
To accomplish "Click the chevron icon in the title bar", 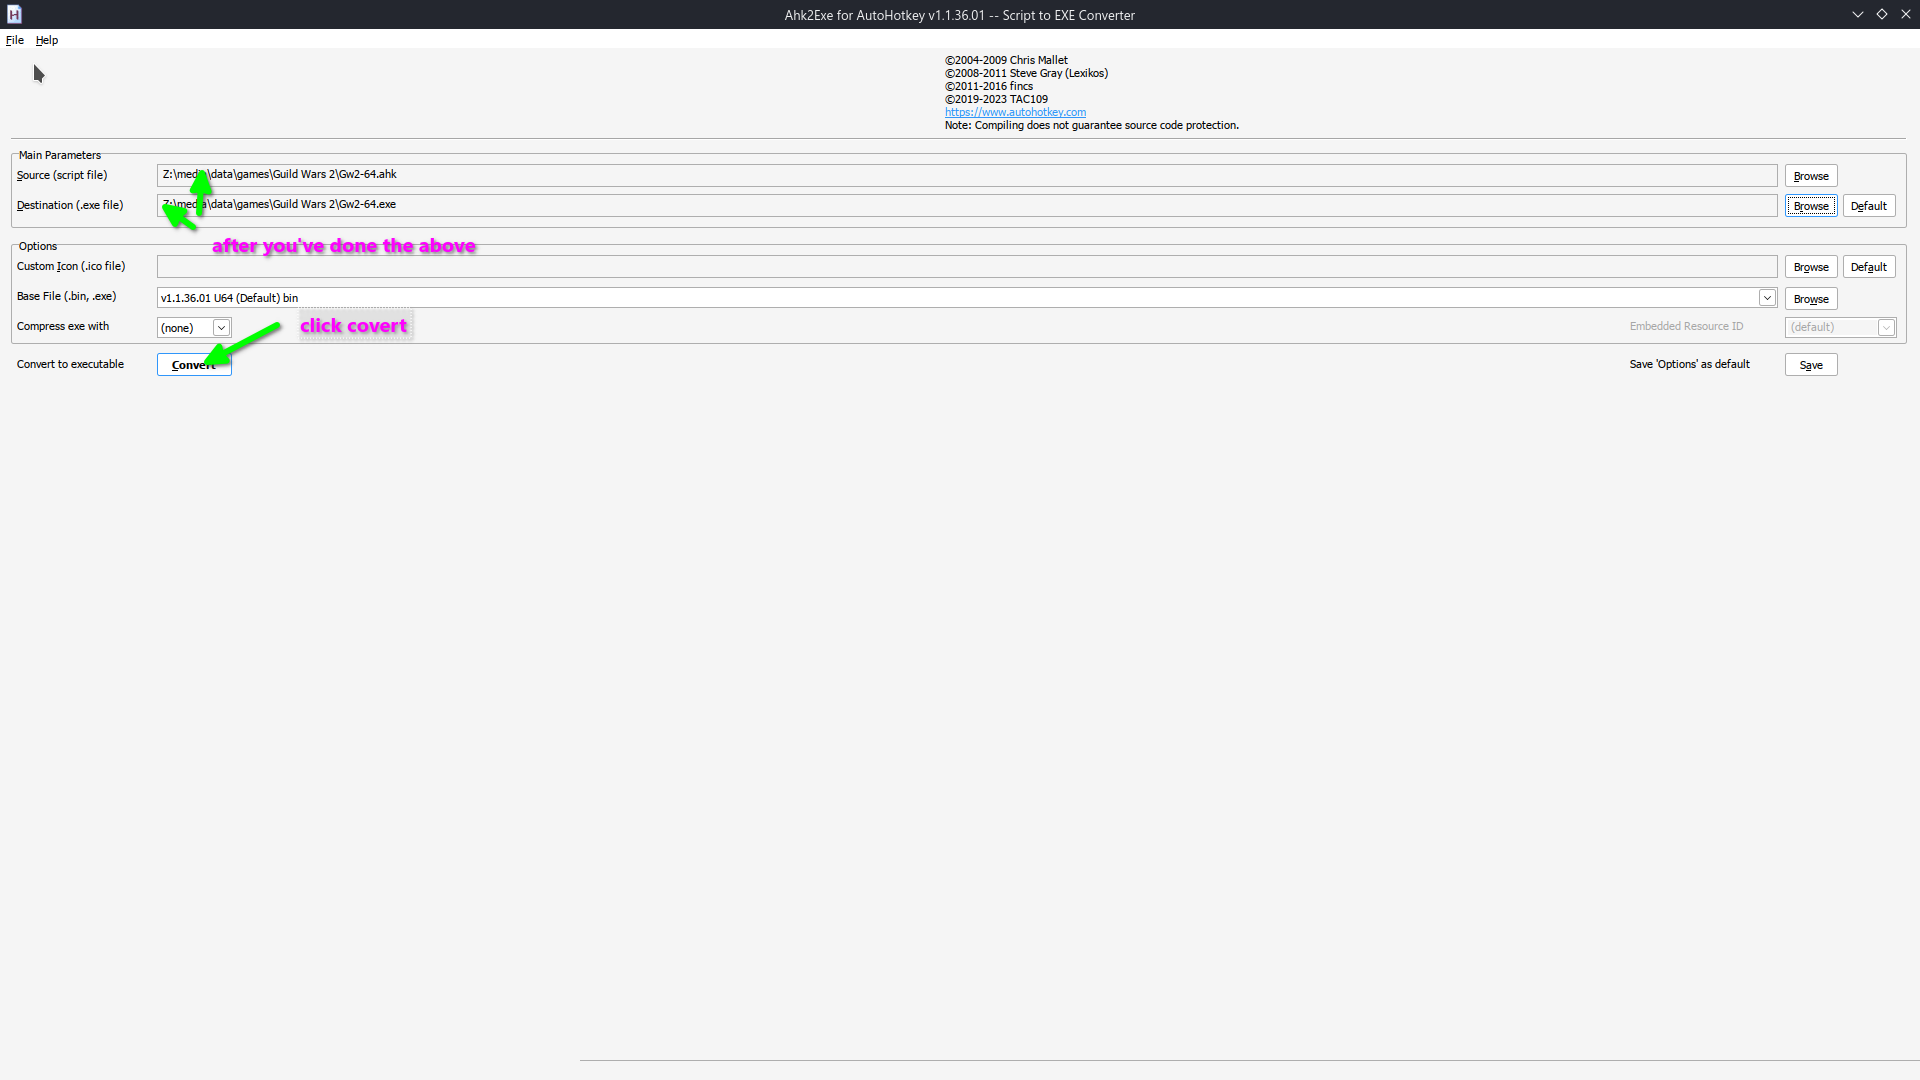I will point(1858,14).
